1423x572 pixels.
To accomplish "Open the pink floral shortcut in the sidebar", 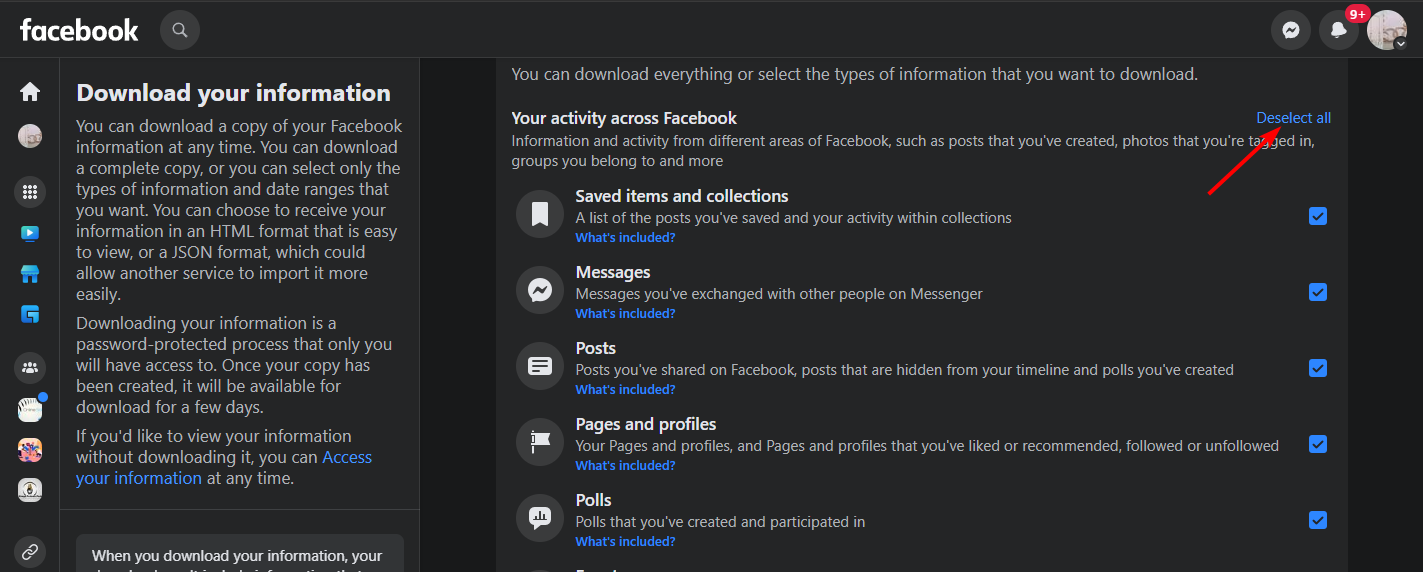I will tap(30, 450).
